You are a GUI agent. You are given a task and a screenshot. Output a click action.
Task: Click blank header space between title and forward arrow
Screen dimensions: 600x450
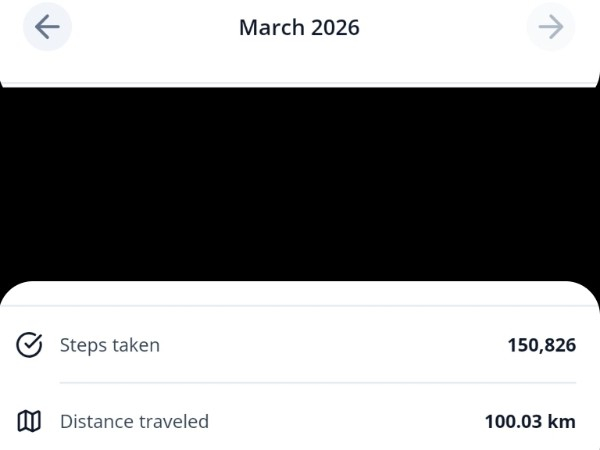tap(445, 27)
